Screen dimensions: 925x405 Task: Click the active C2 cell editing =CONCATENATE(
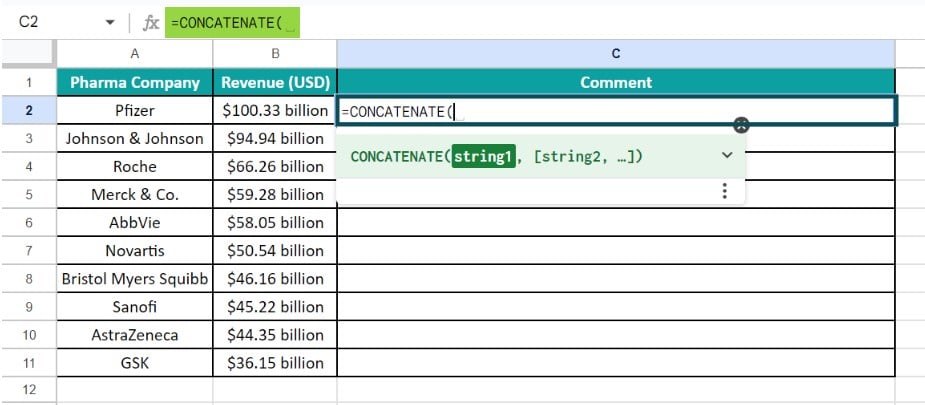pos(616,111)
